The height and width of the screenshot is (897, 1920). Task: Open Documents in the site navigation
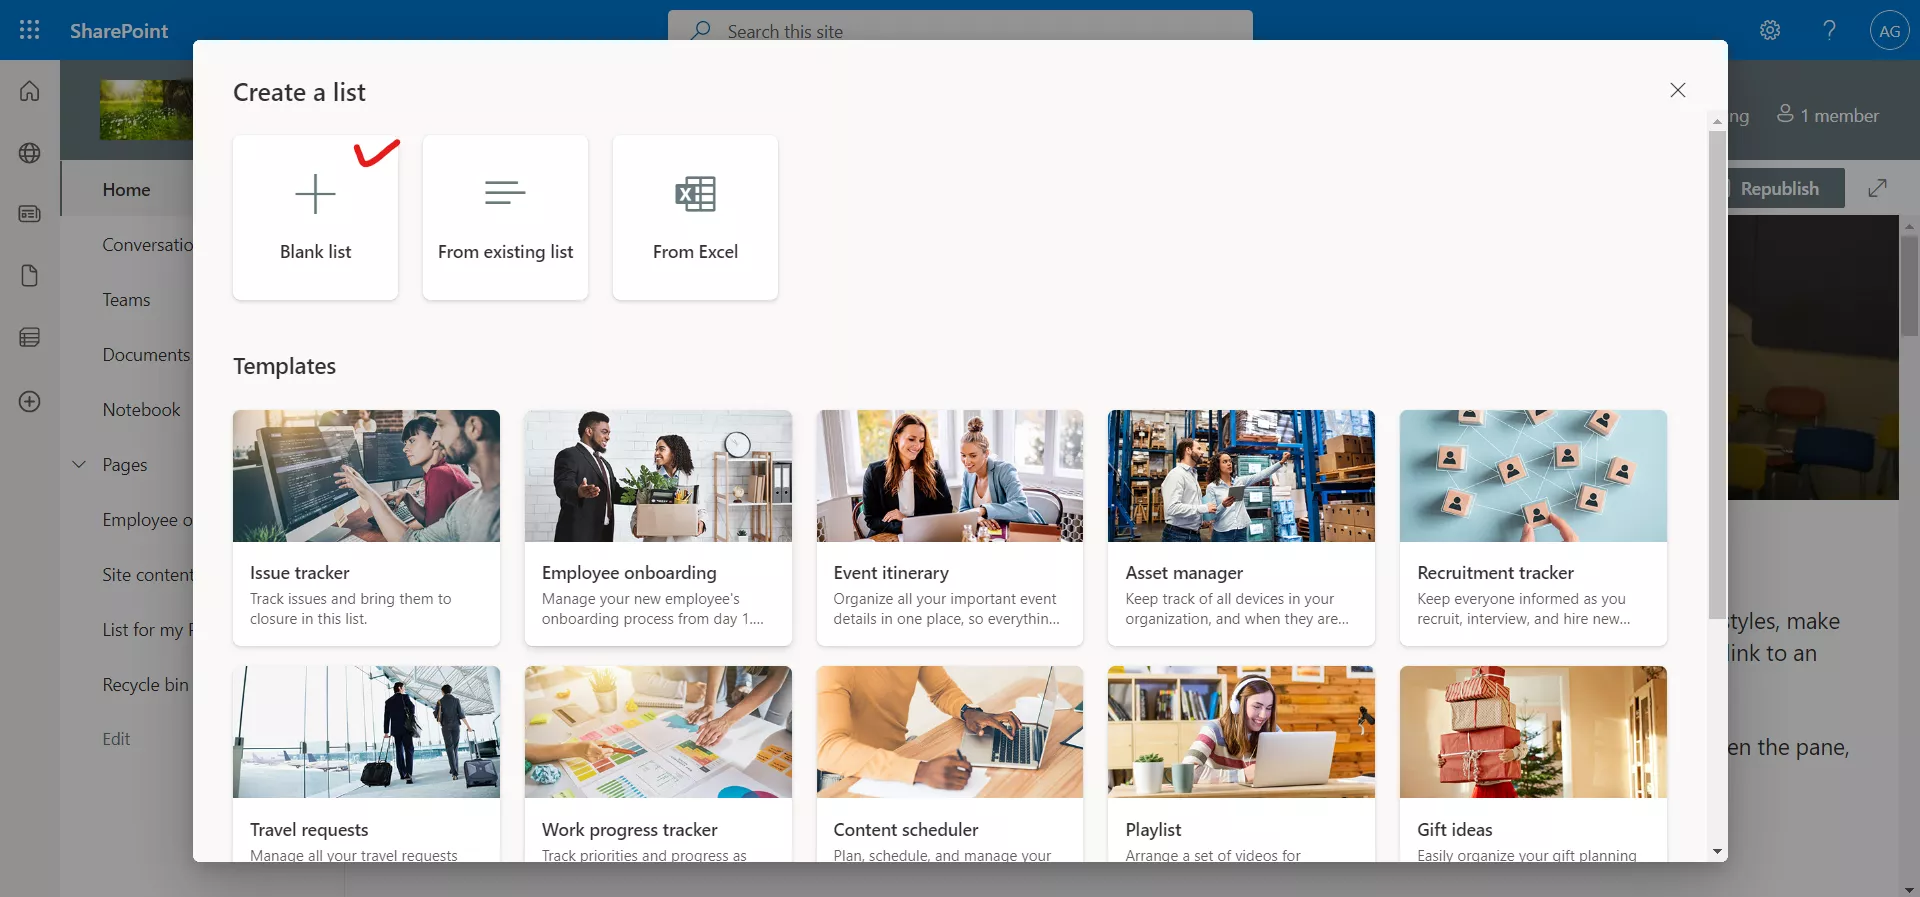pos(146,354)
